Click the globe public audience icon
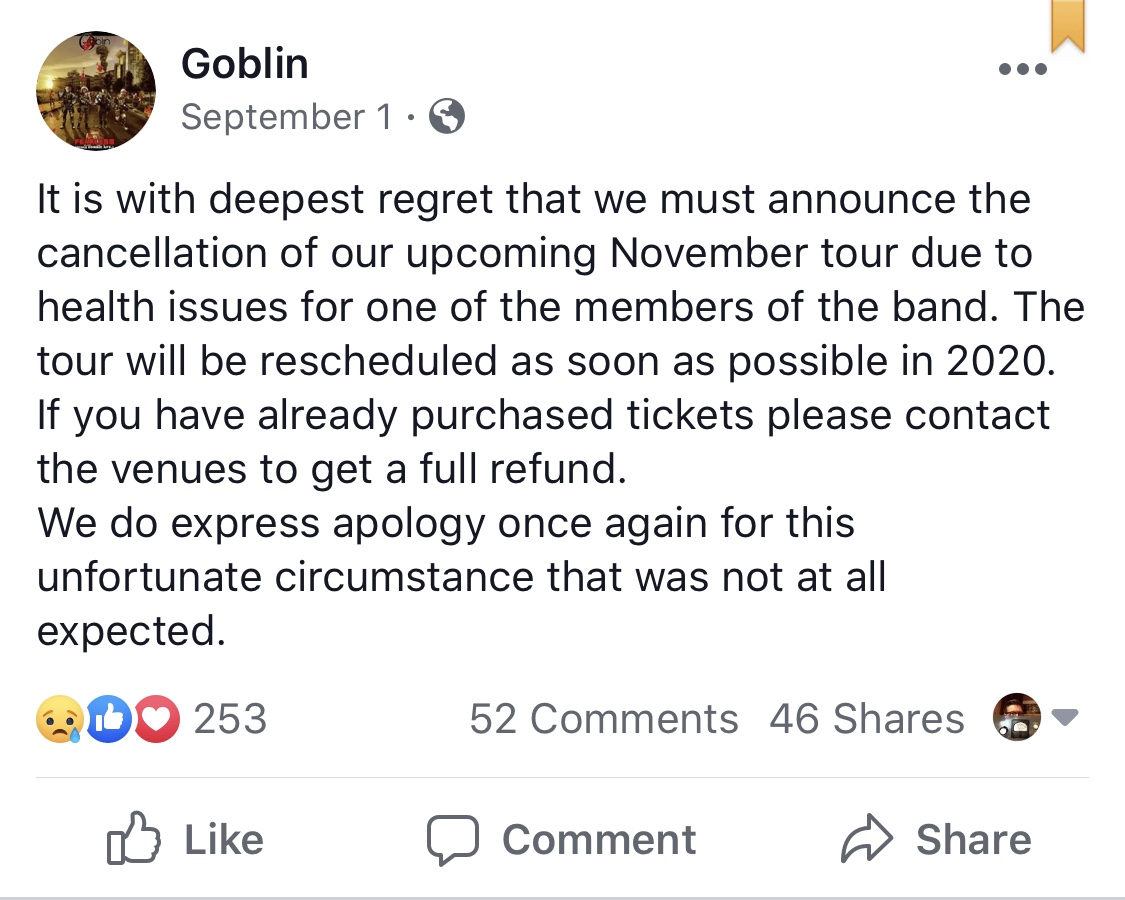 pos(447,118)
